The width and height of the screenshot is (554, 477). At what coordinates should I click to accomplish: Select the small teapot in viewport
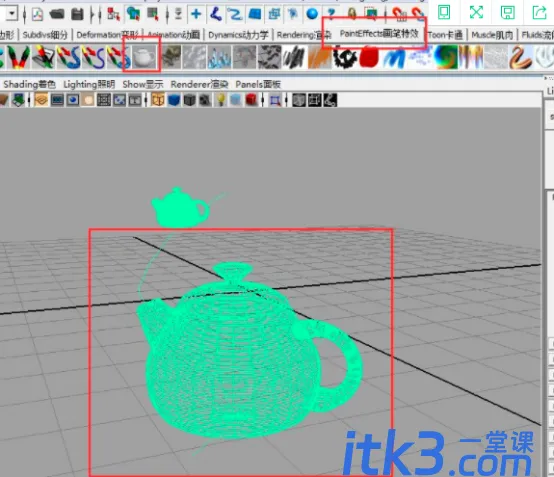(180, 208)
